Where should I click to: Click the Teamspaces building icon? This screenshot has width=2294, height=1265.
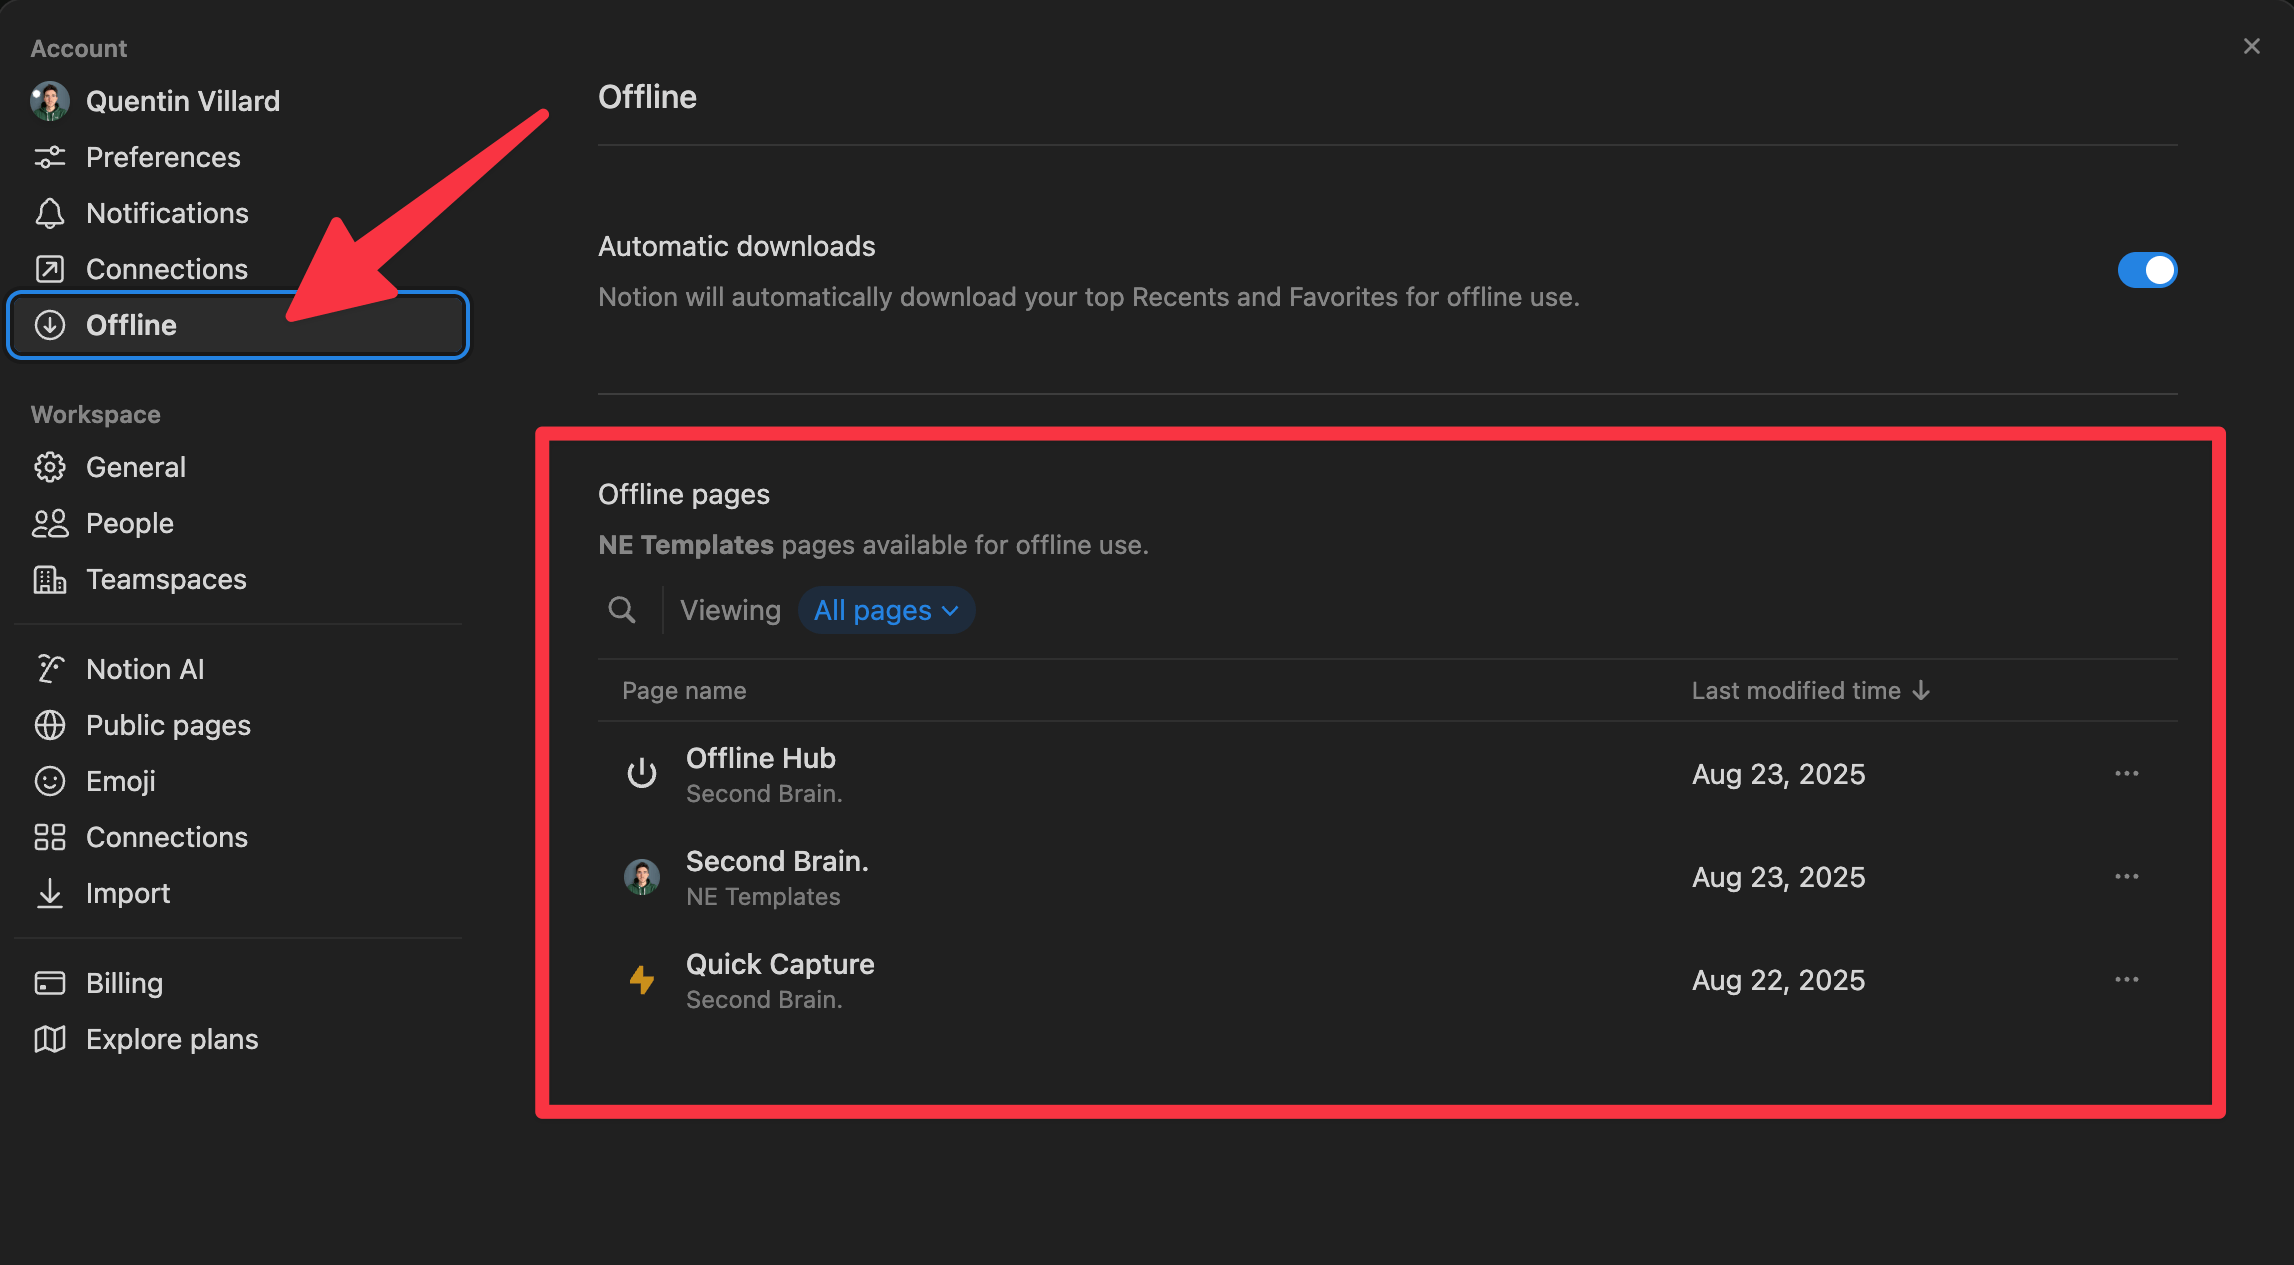50,579
